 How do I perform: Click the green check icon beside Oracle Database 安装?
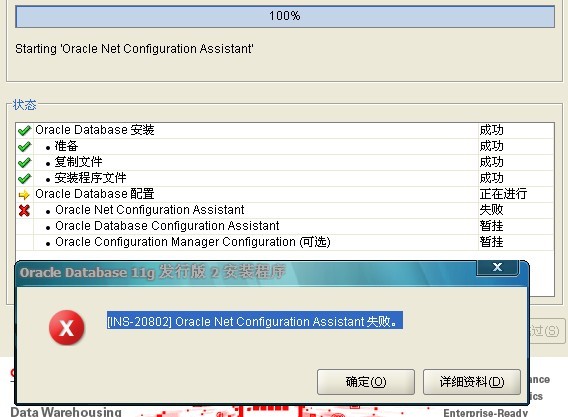[24, 130]
